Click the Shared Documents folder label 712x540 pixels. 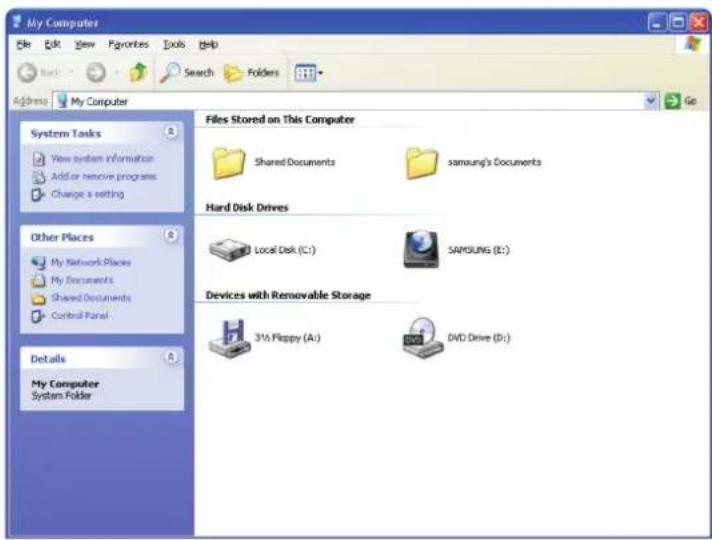(295, 162)
